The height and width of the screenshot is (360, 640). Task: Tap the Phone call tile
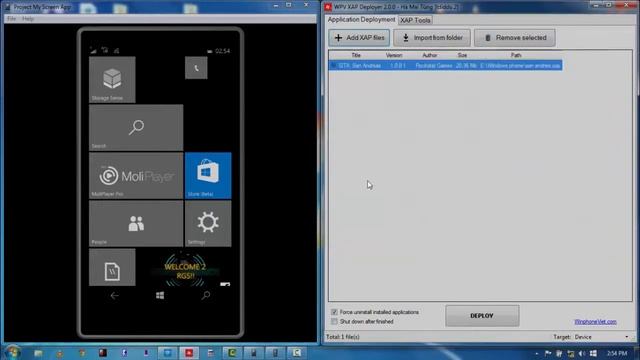(x=196, y=68)
